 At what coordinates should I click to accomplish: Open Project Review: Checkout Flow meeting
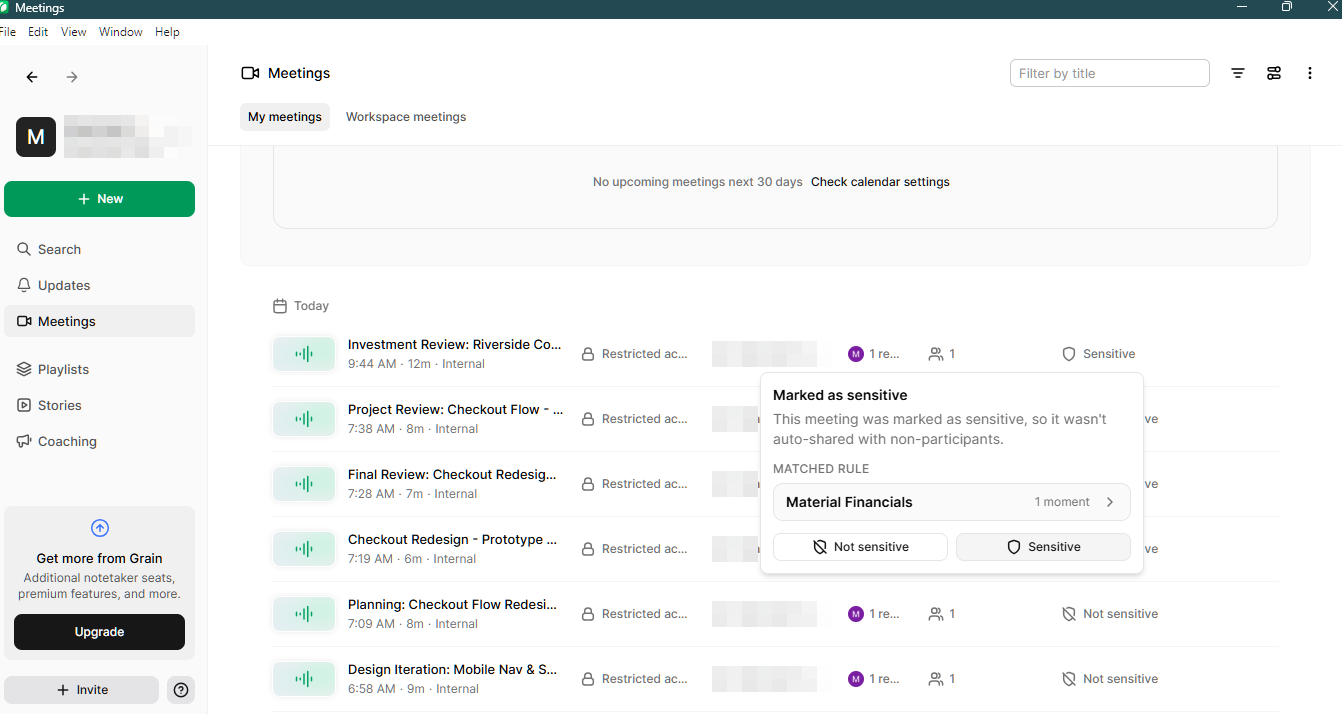(x=455, y=409)
